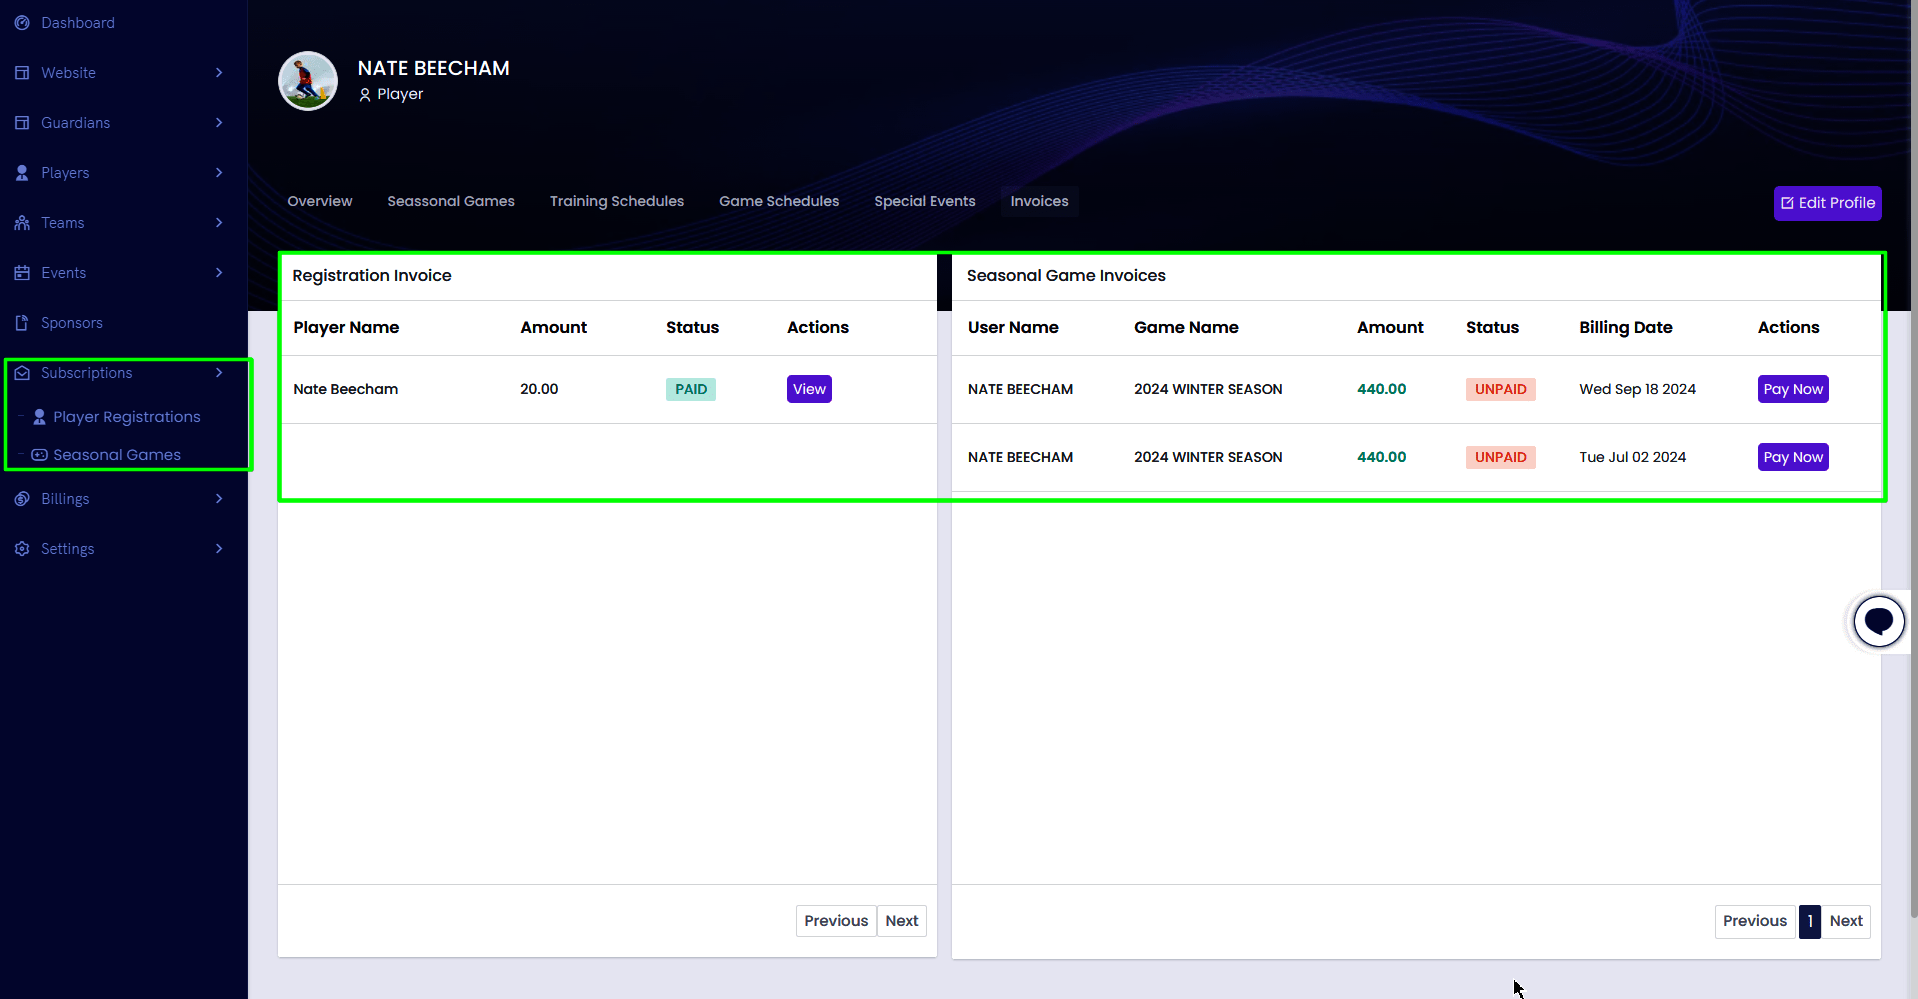Switch to the Overview tab
Screen dimensions: 1918x999
coord(320,201)
